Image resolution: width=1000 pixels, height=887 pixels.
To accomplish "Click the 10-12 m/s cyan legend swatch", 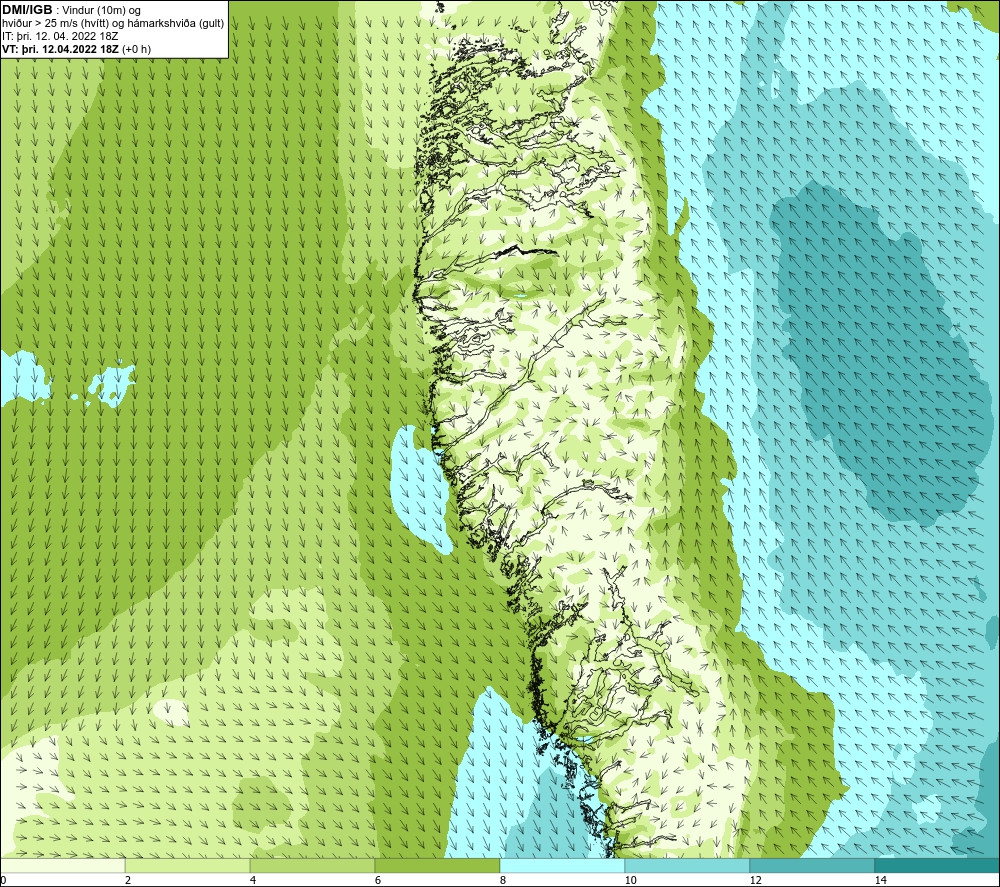I will click(688, 865).
